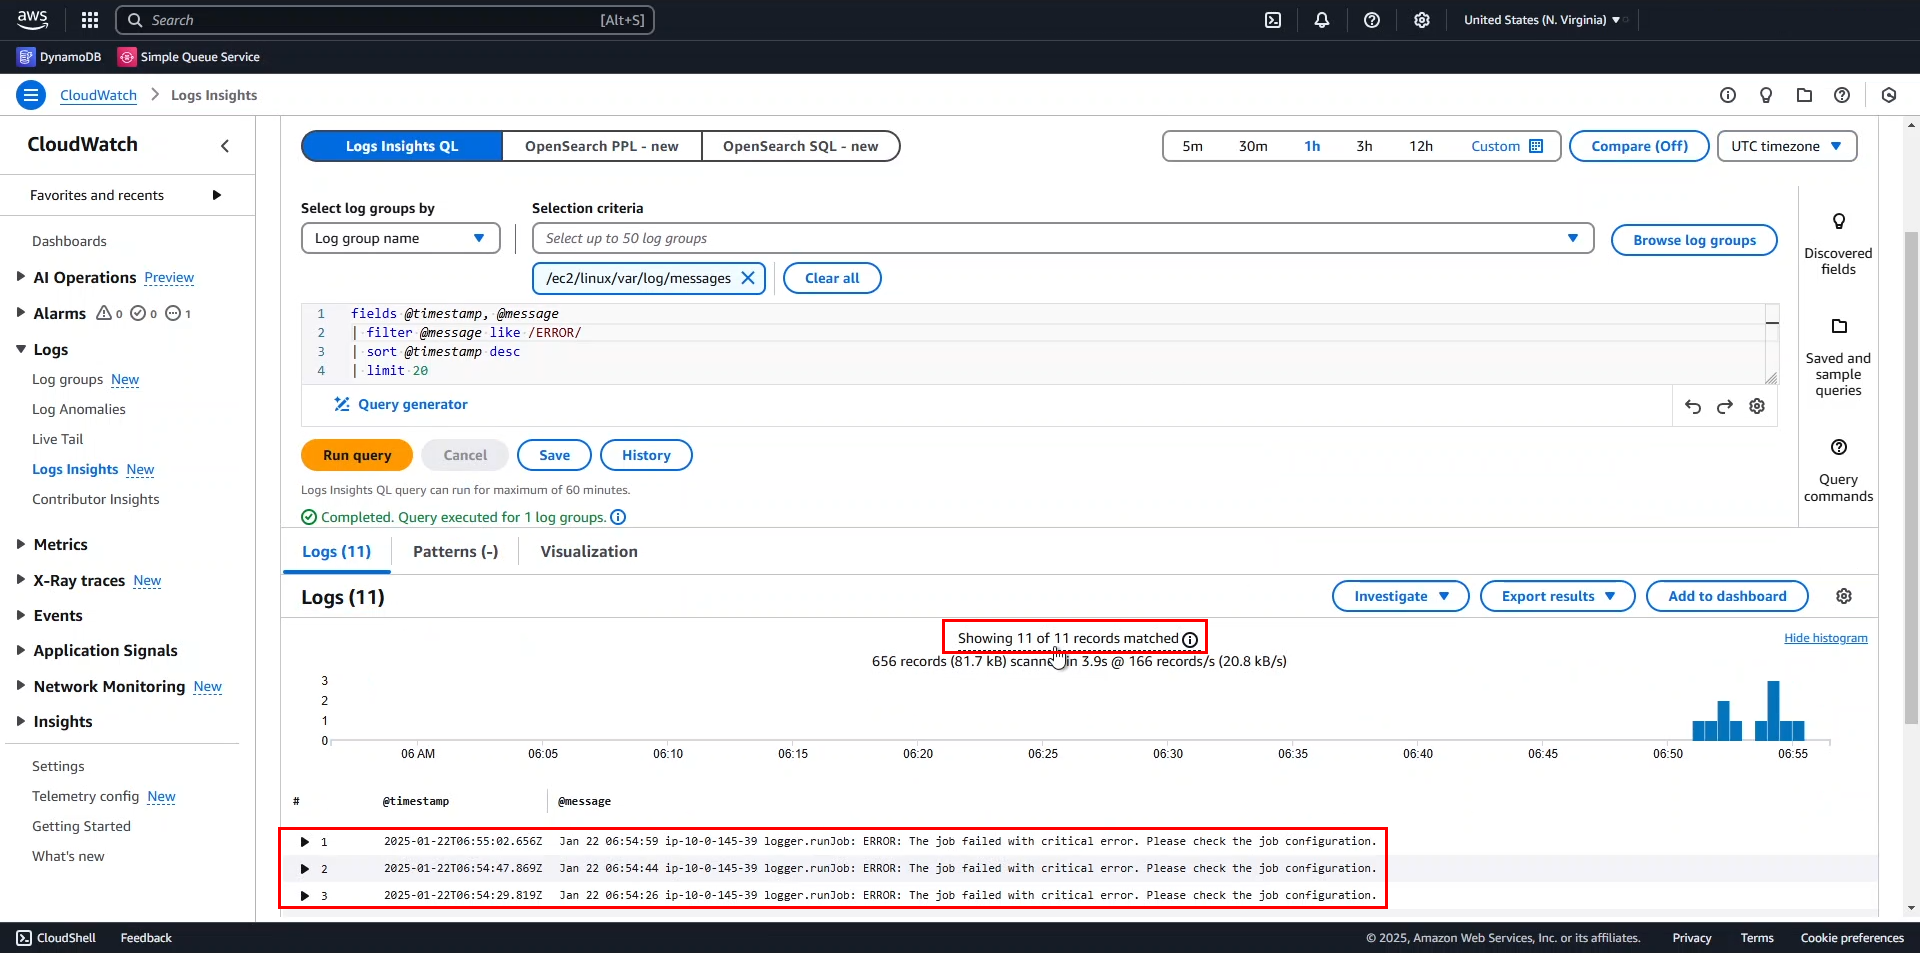This screenshot has height=953, width=1920.
Task: Undo the last query edit
Action: pos(1693,406)
